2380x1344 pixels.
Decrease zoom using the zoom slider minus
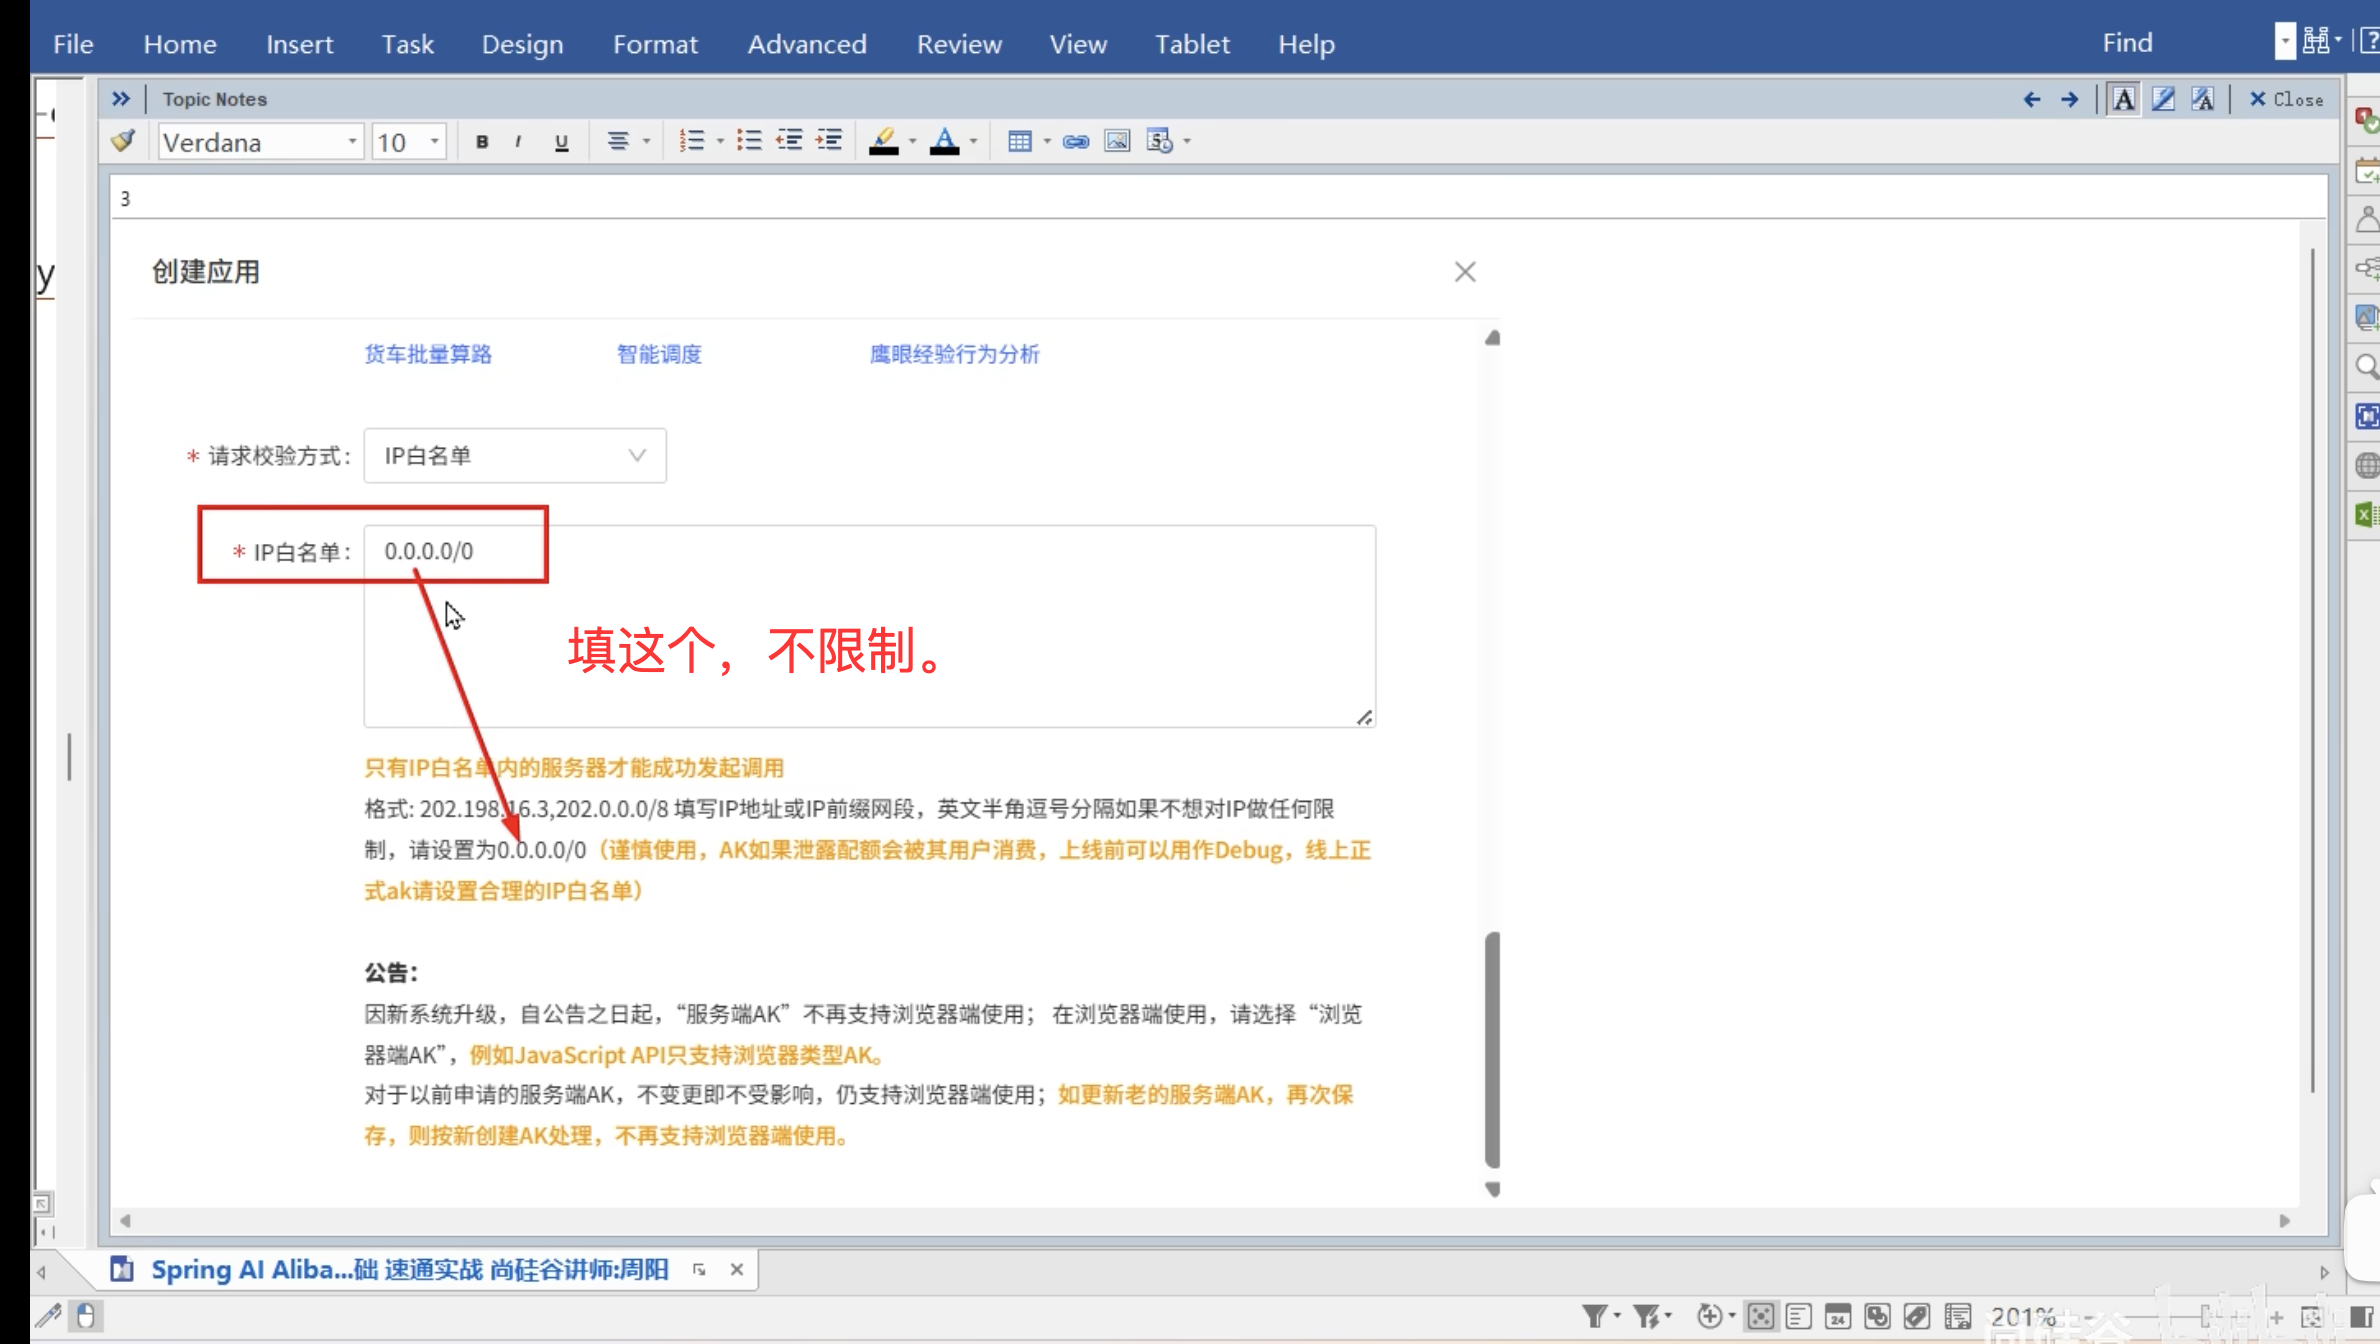point(2089,1318)
